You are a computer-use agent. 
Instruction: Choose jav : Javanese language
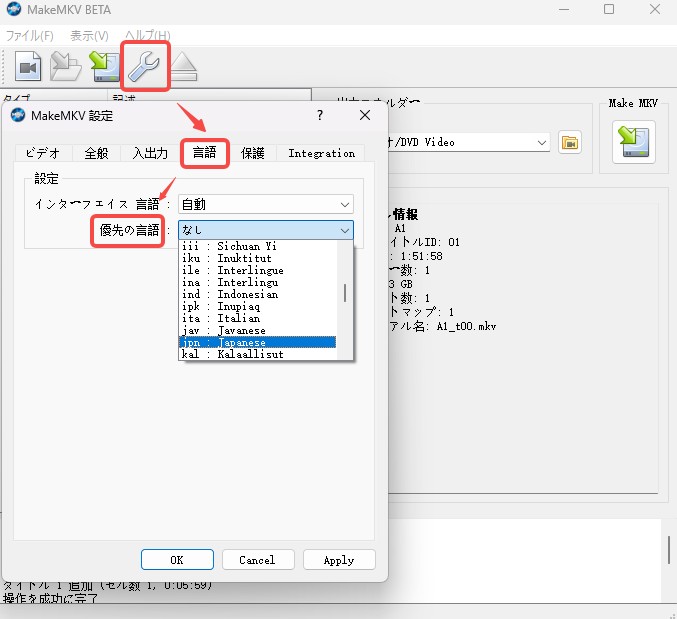click(x=257, y=331)
